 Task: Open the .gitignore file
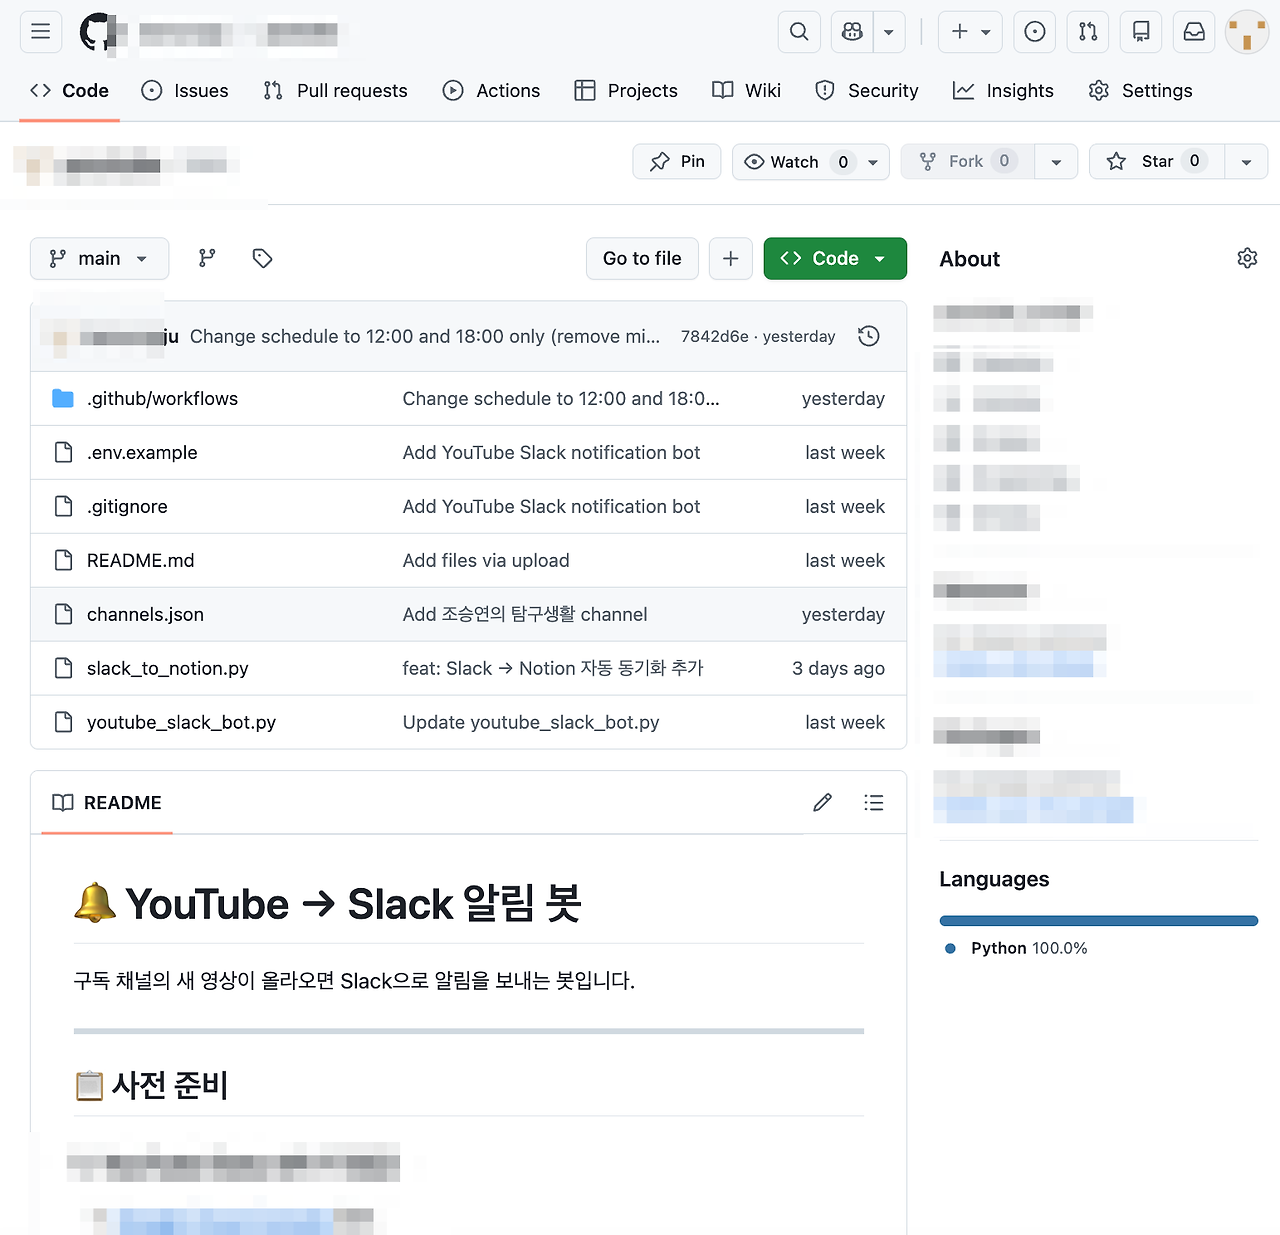coord(127,507)
